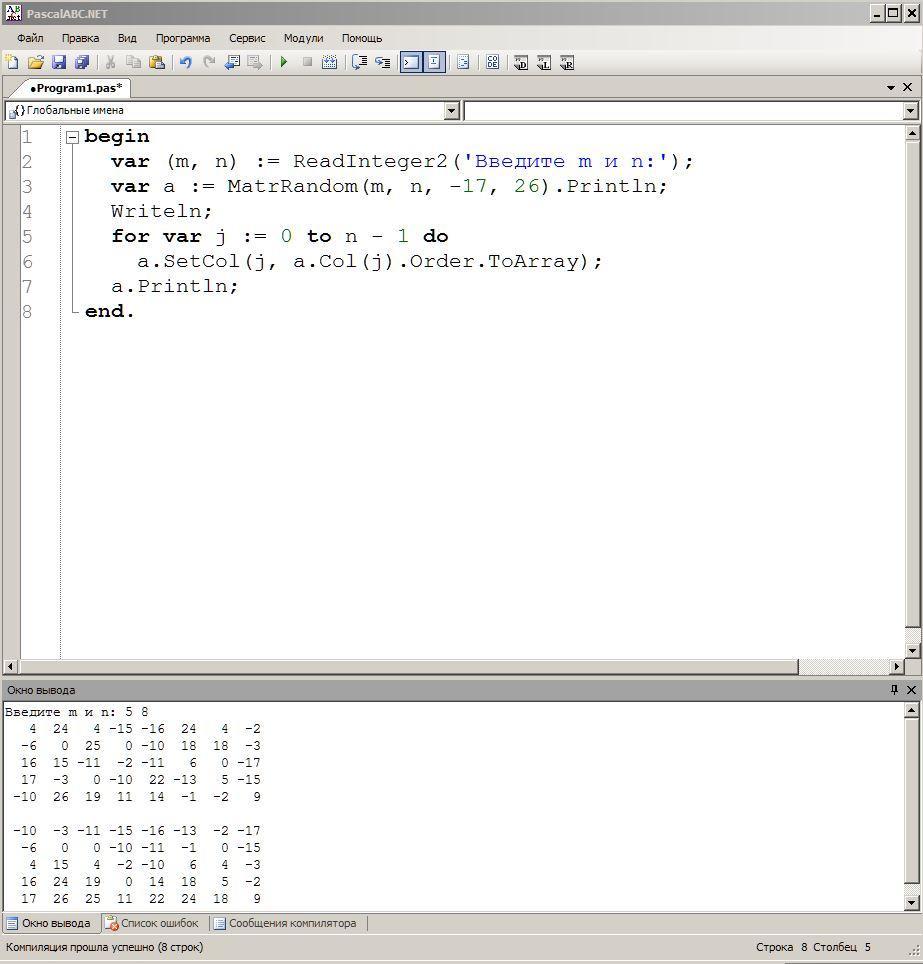Paste from clipboard toolbar icon
Viewport: 923px width, 964px height.
(157, 62)
